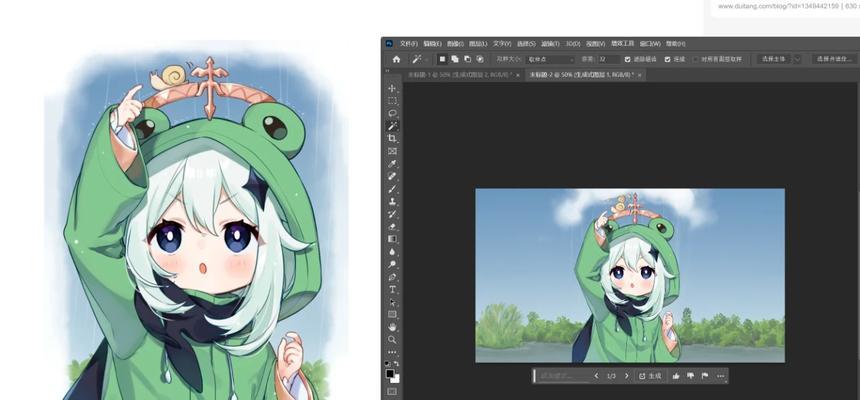
Task: Show previous generated variation
Action: 596,376
